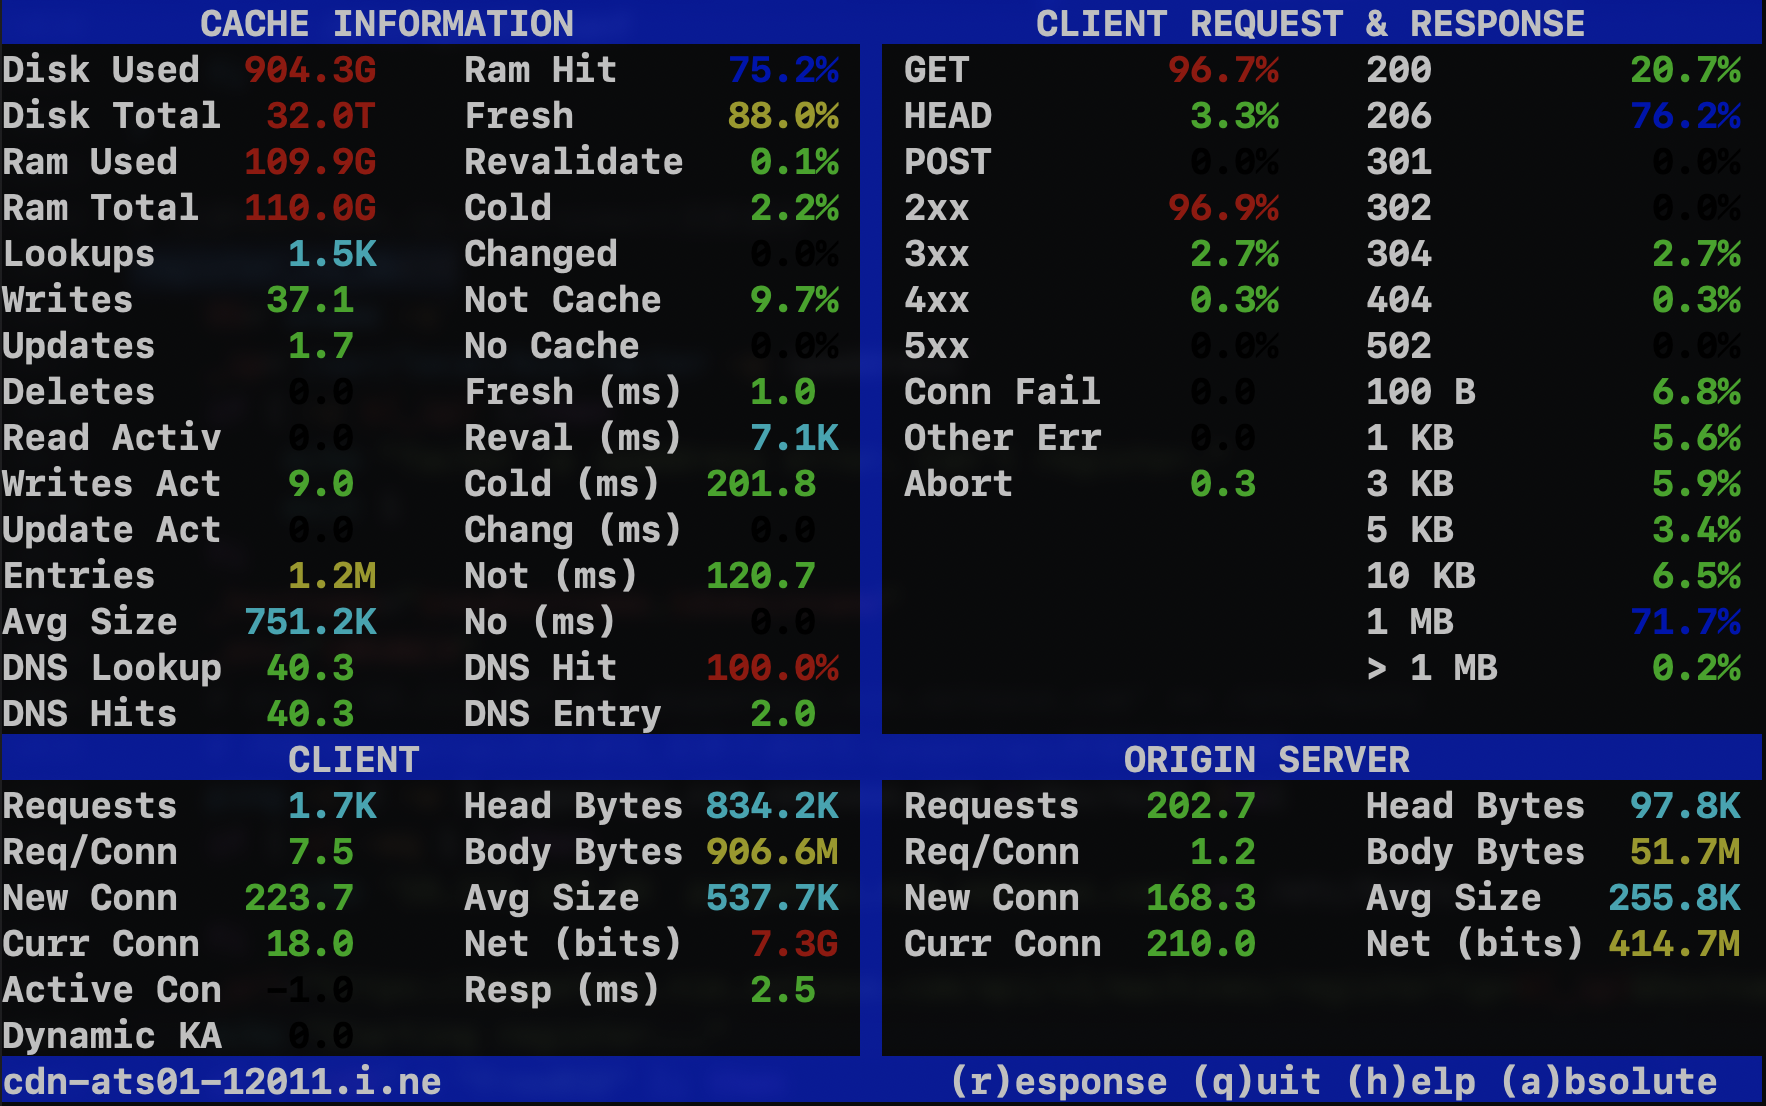
Task: Select the ORIGIN SERVER panel title bar
Action: click(x=1266, y=759)
